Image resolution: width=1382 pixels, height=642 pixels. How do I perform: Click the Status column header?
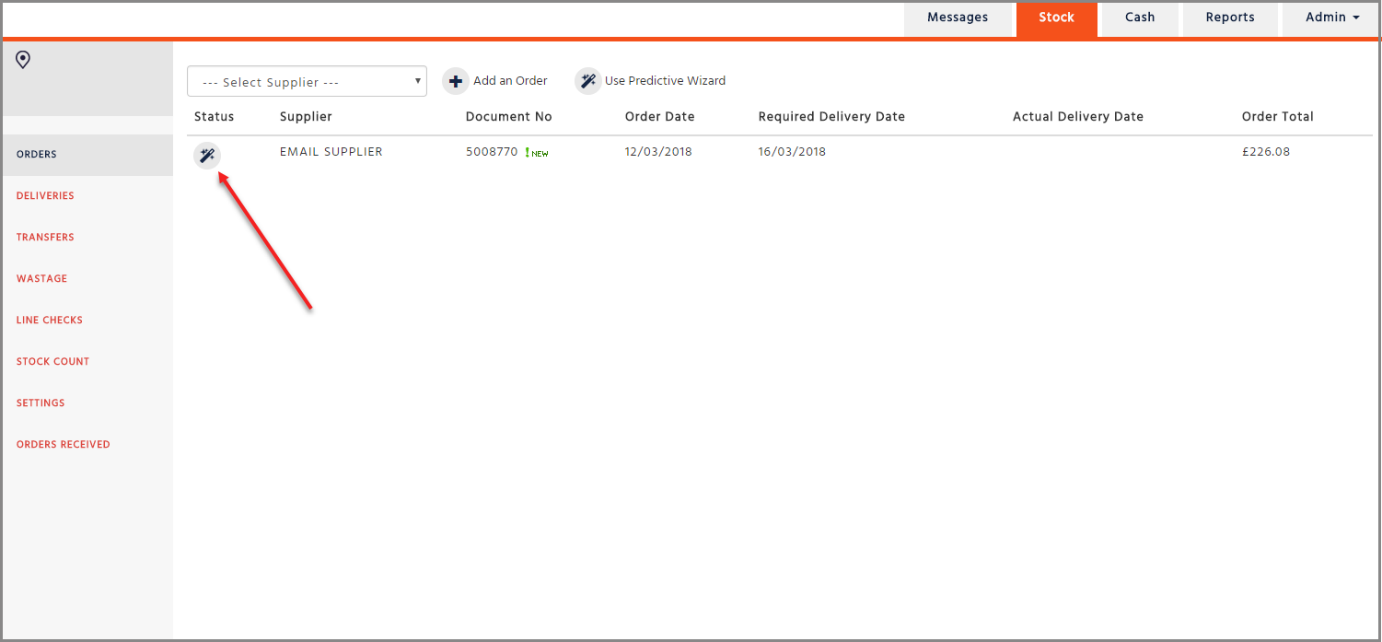click(x=214, y=117)
